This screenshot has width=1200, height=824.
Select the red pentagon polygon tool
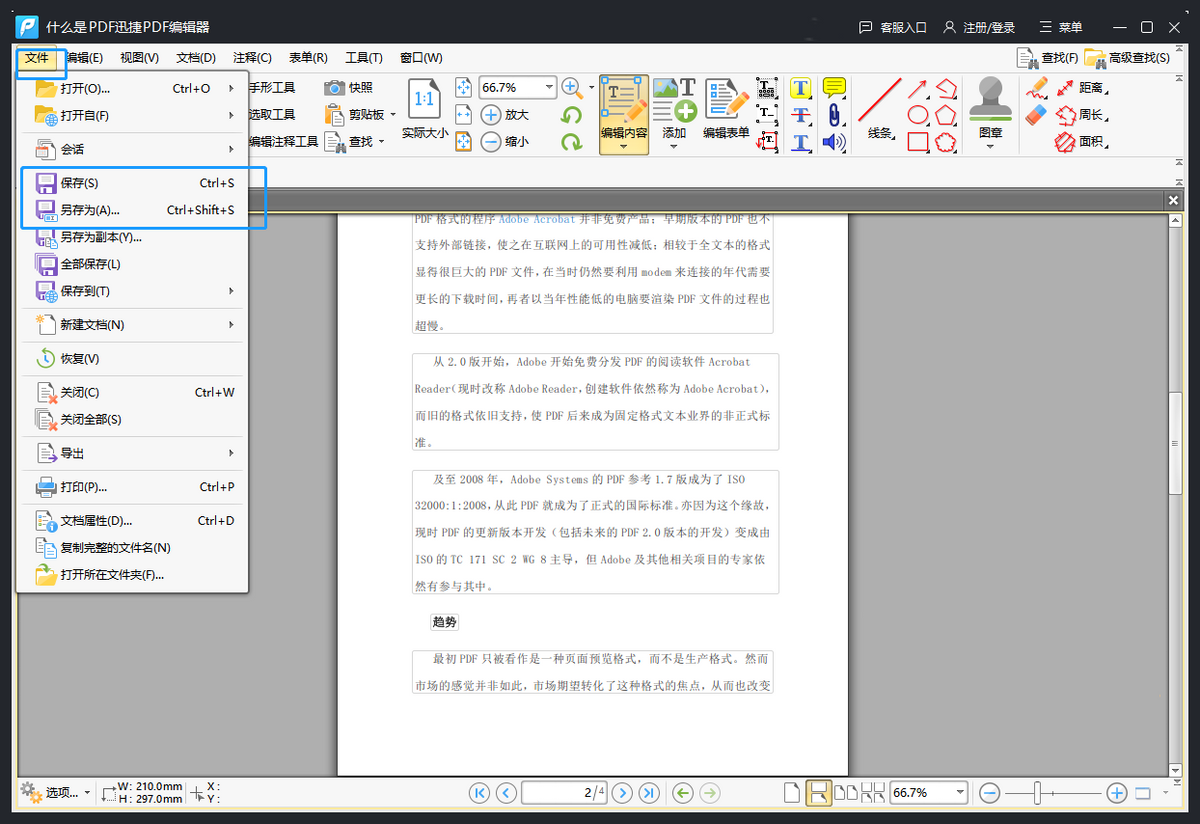(x=945, y=115)
